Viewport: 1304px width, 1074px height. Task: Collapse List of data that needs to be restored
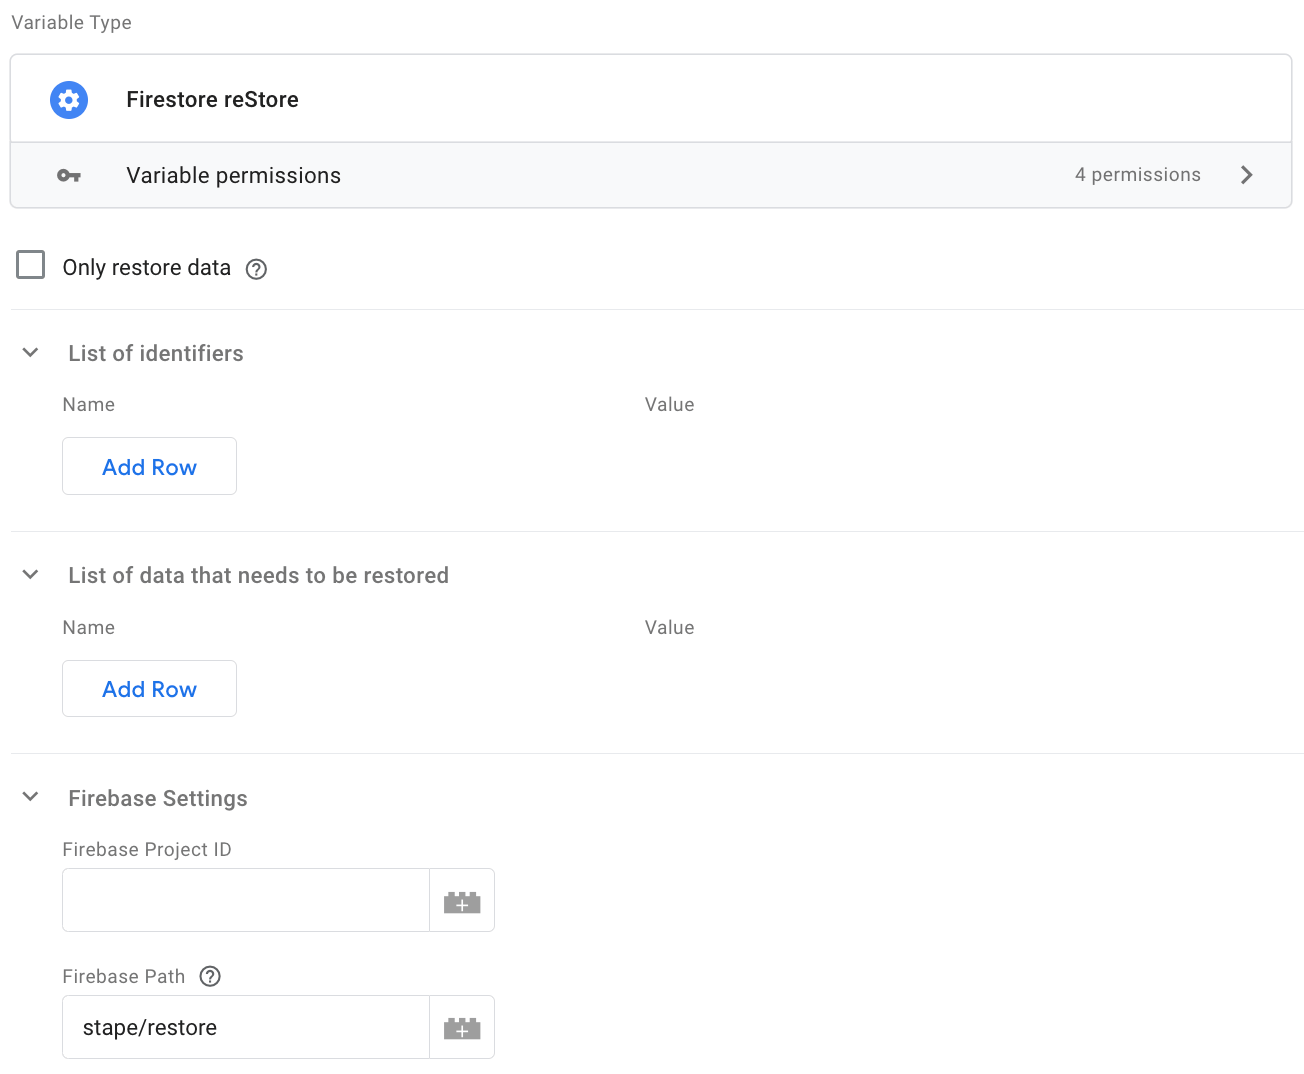tap(31, 575)
